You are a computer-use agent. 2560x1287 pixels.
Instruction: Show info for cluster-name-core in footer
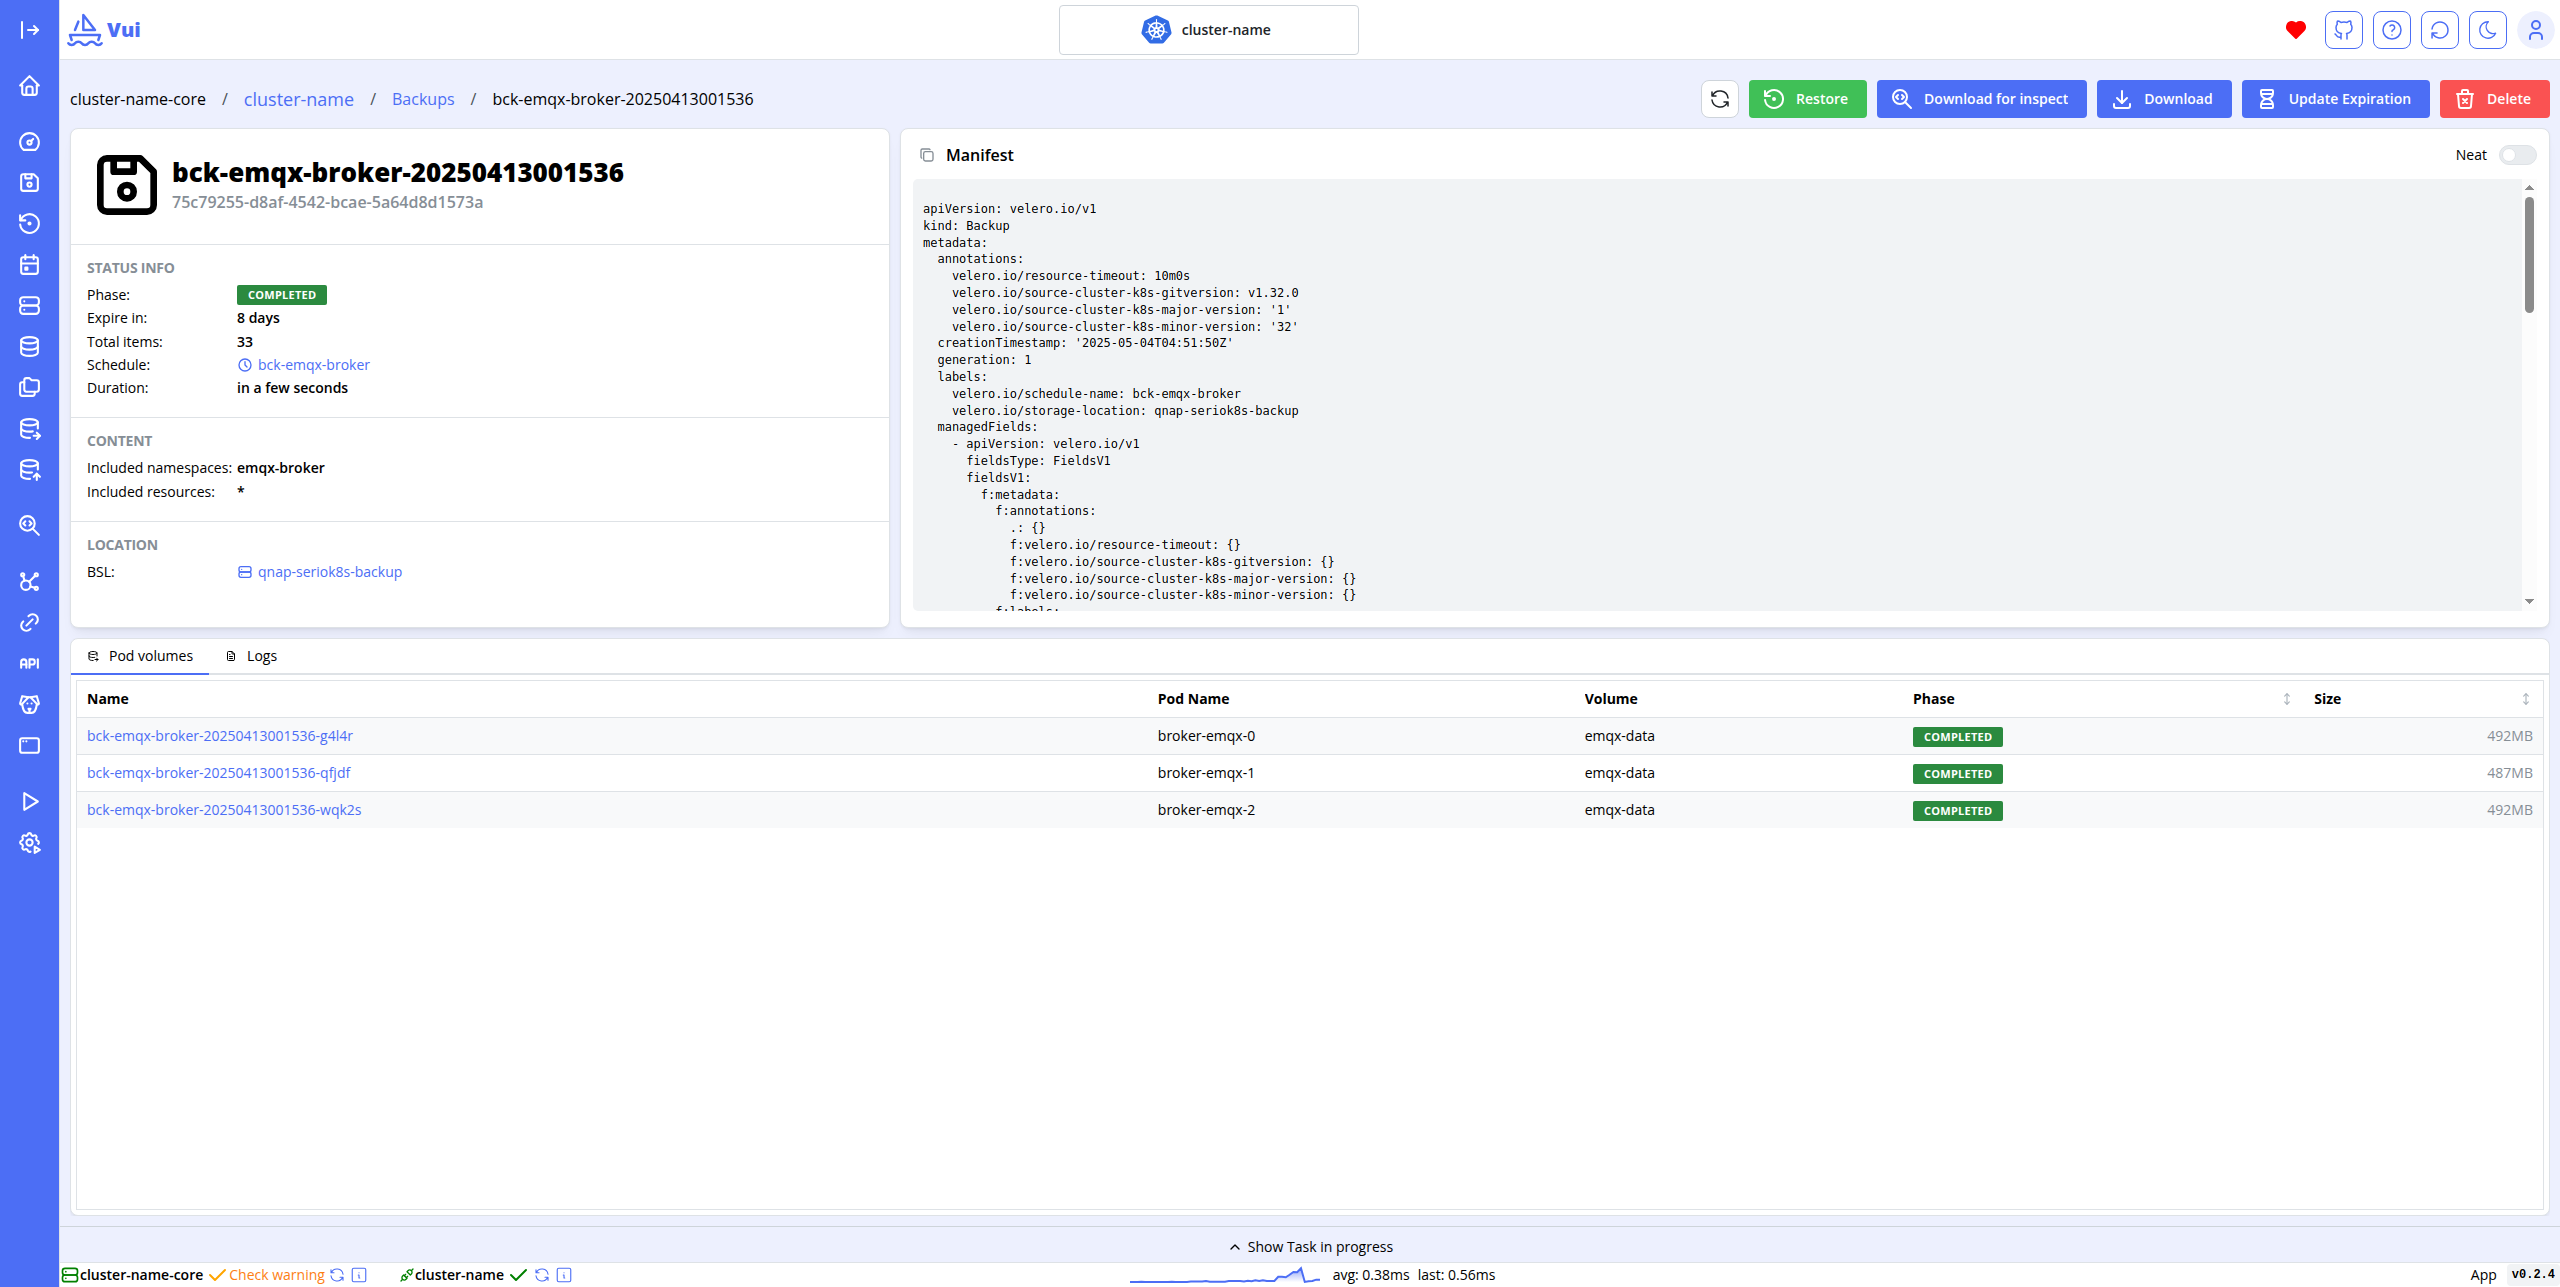point(359,1275)
